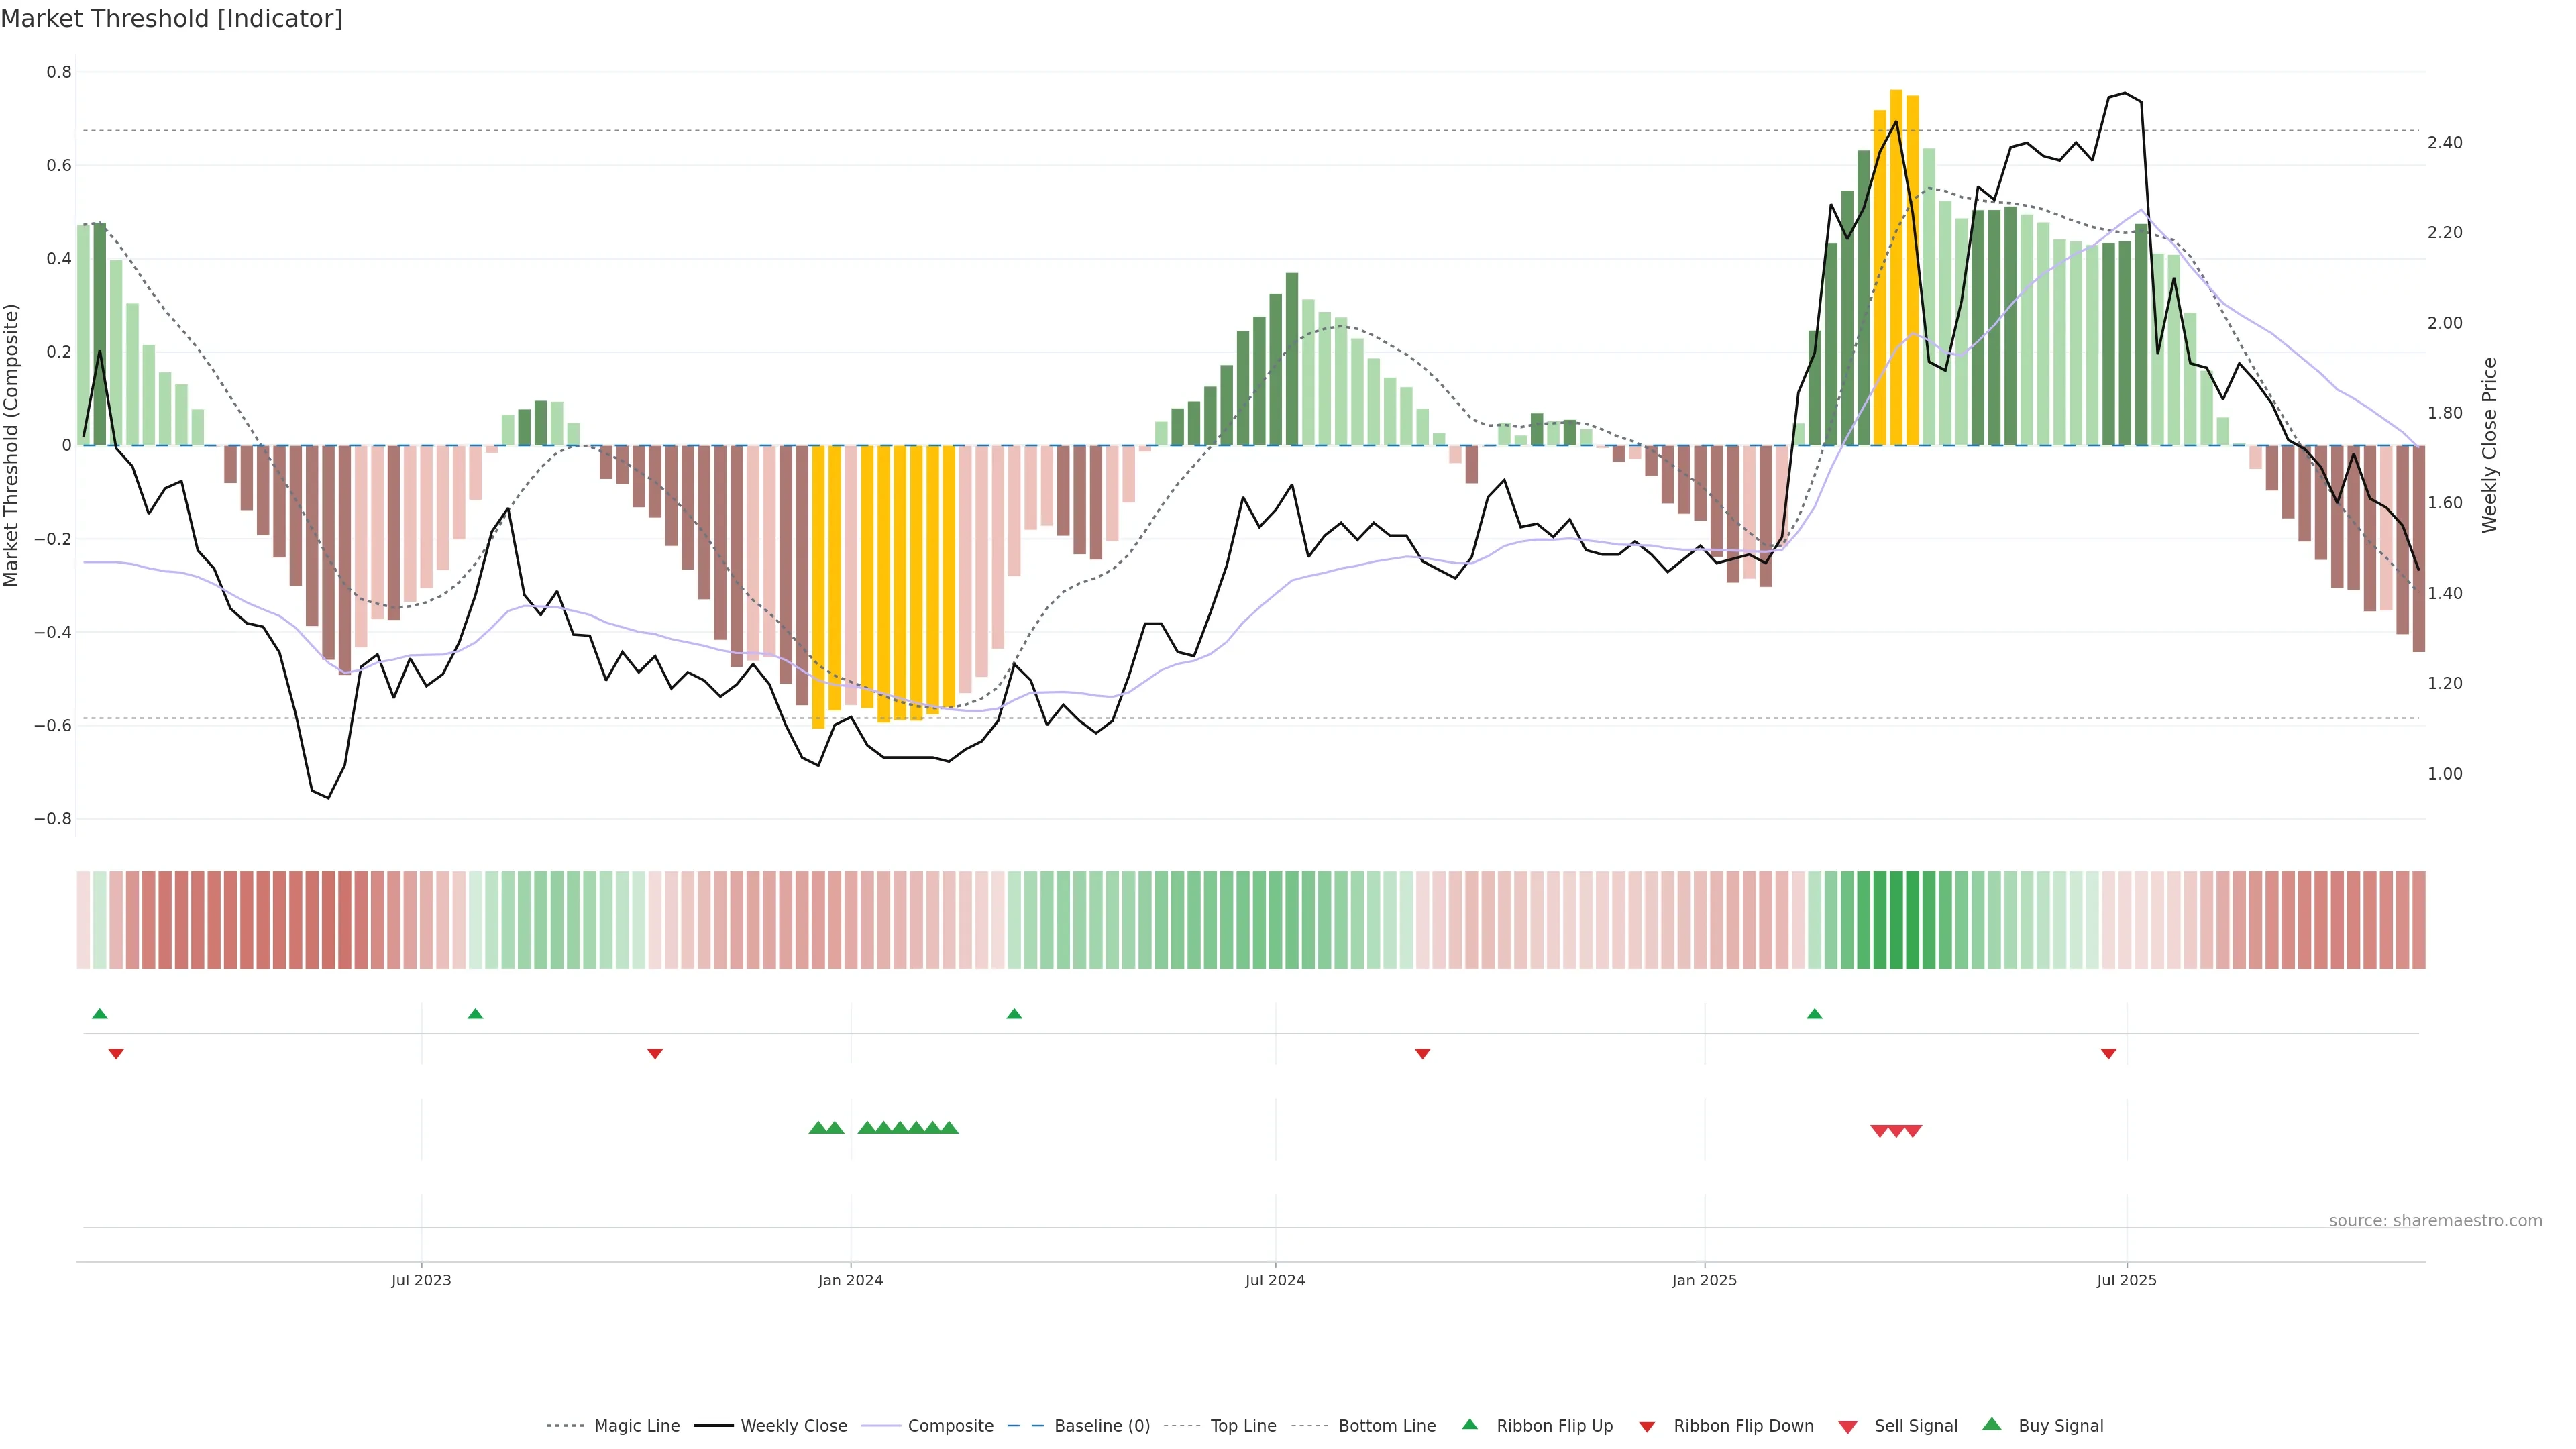Click the Jan 2024 x-axis label
The width and height of the screenshot is (2576, 1449).
pos(850,1280)
